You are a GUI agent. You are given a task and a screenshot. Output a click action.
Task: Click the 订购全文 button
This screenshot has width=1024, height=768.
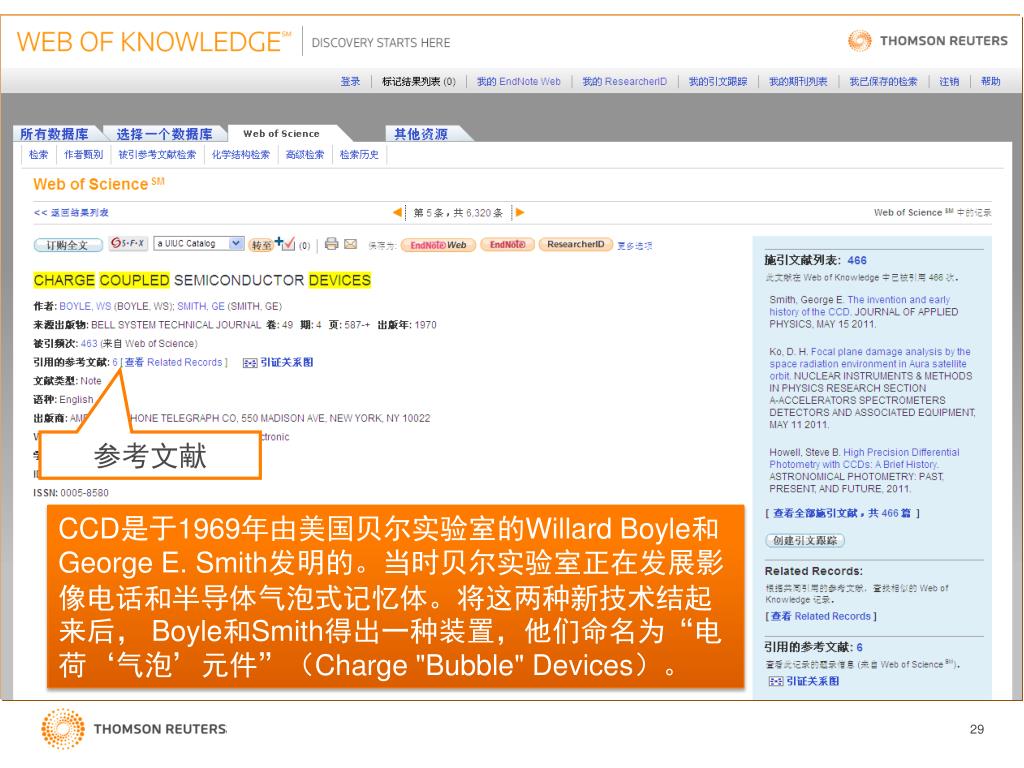68,245
